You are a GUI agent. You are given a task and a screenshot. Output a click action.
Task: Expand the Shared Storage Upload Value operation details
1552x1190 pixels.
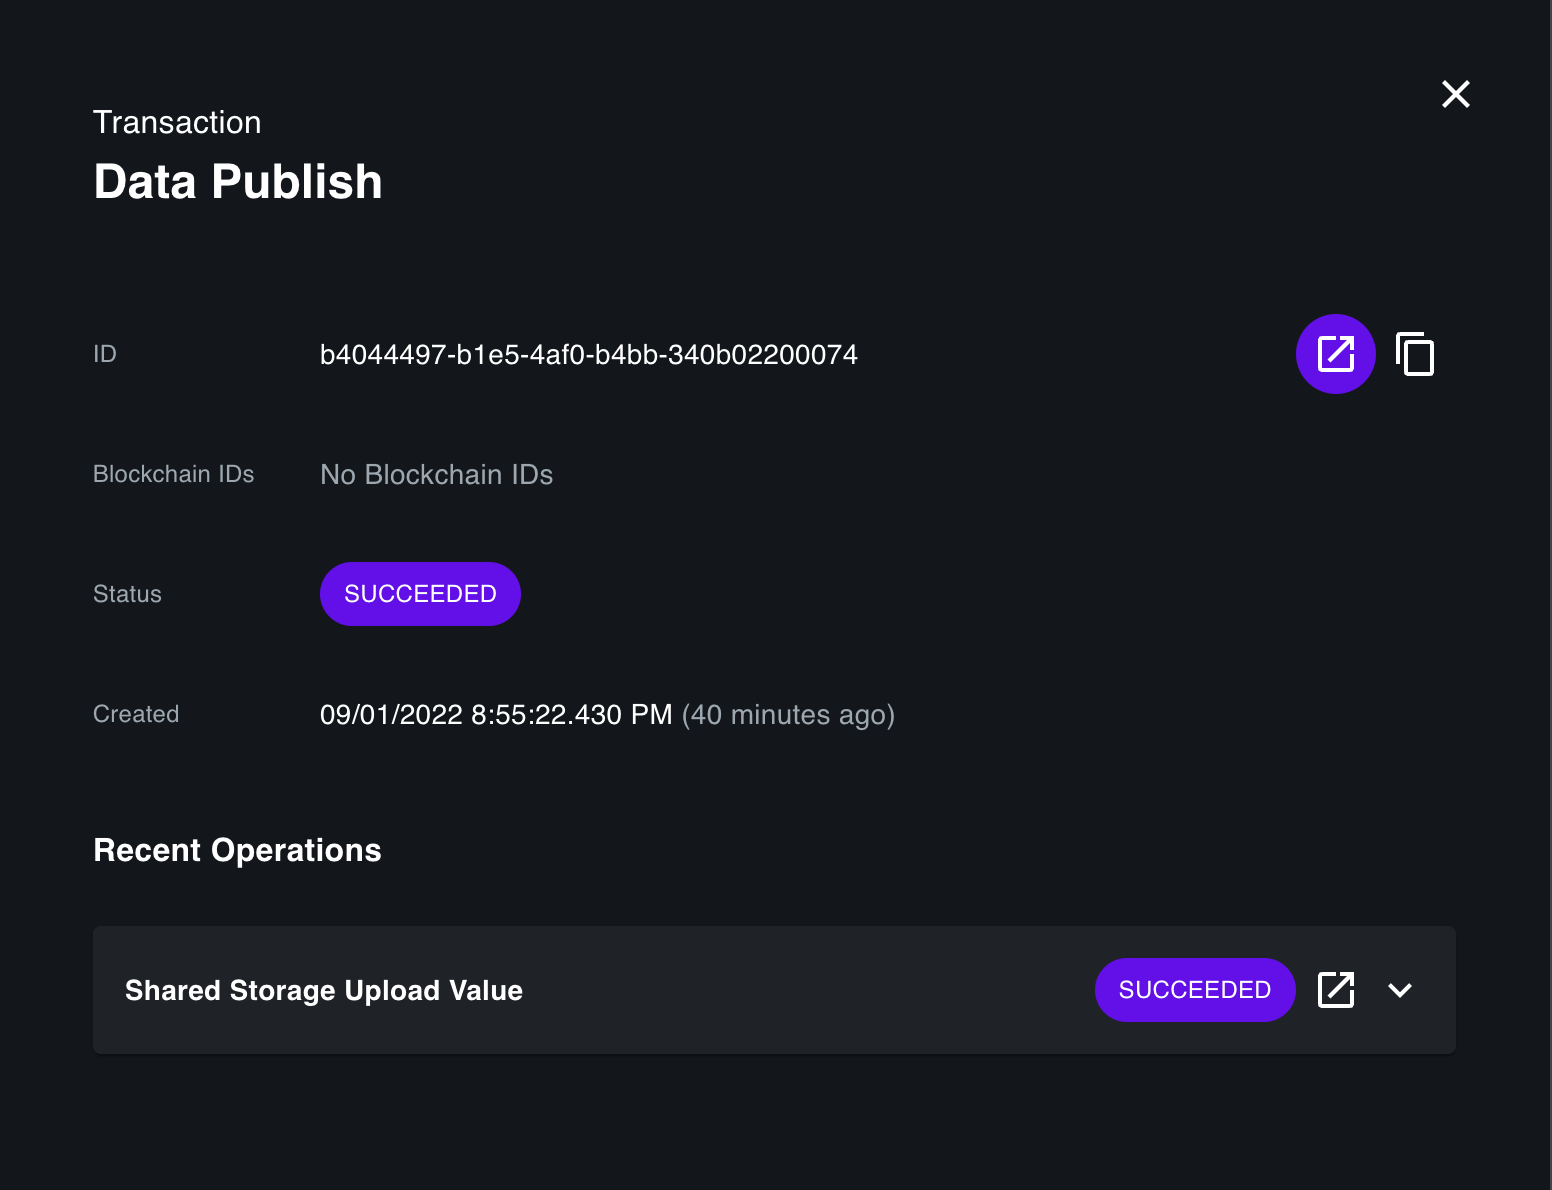(1400, 990)
